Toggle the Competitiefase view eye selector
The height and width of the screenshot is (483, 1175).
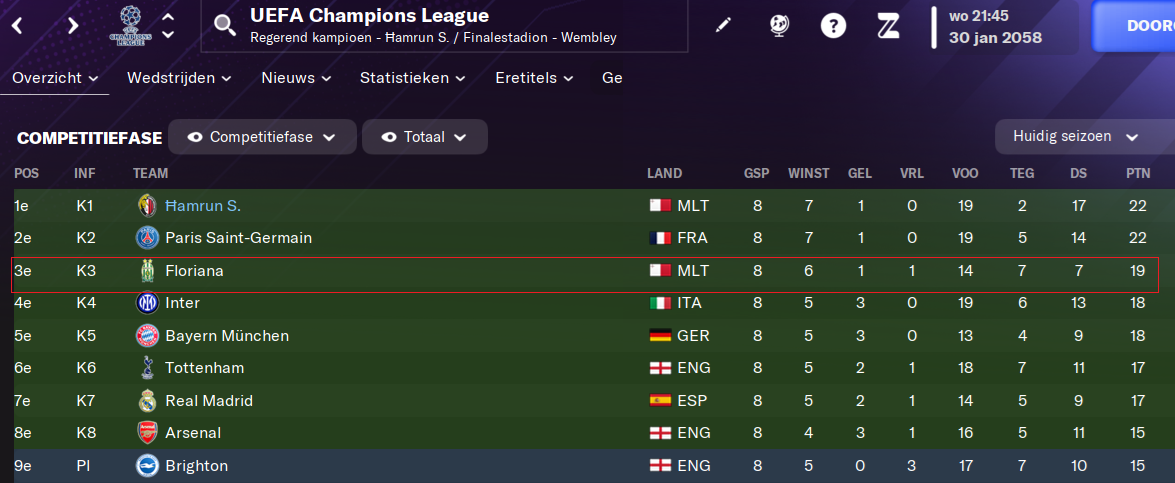pyautogui.click(x=262, y=137)
